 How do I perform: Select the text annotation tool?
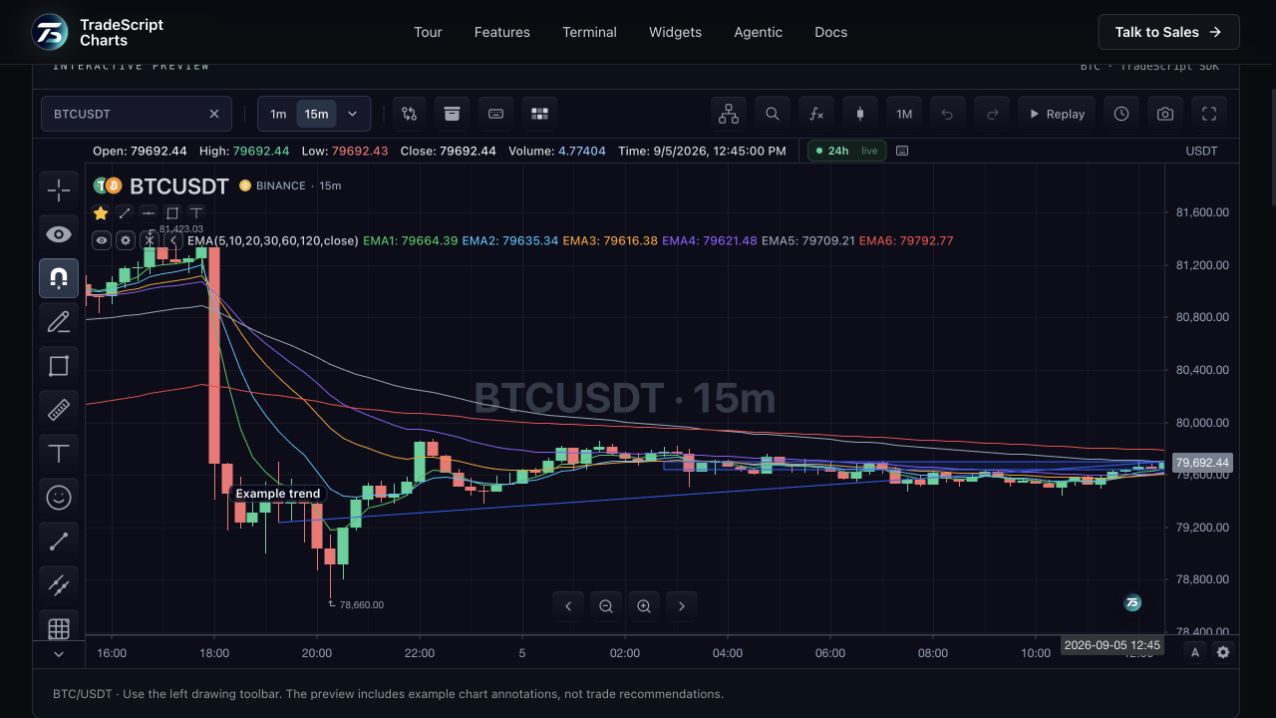tap(59, 453)
